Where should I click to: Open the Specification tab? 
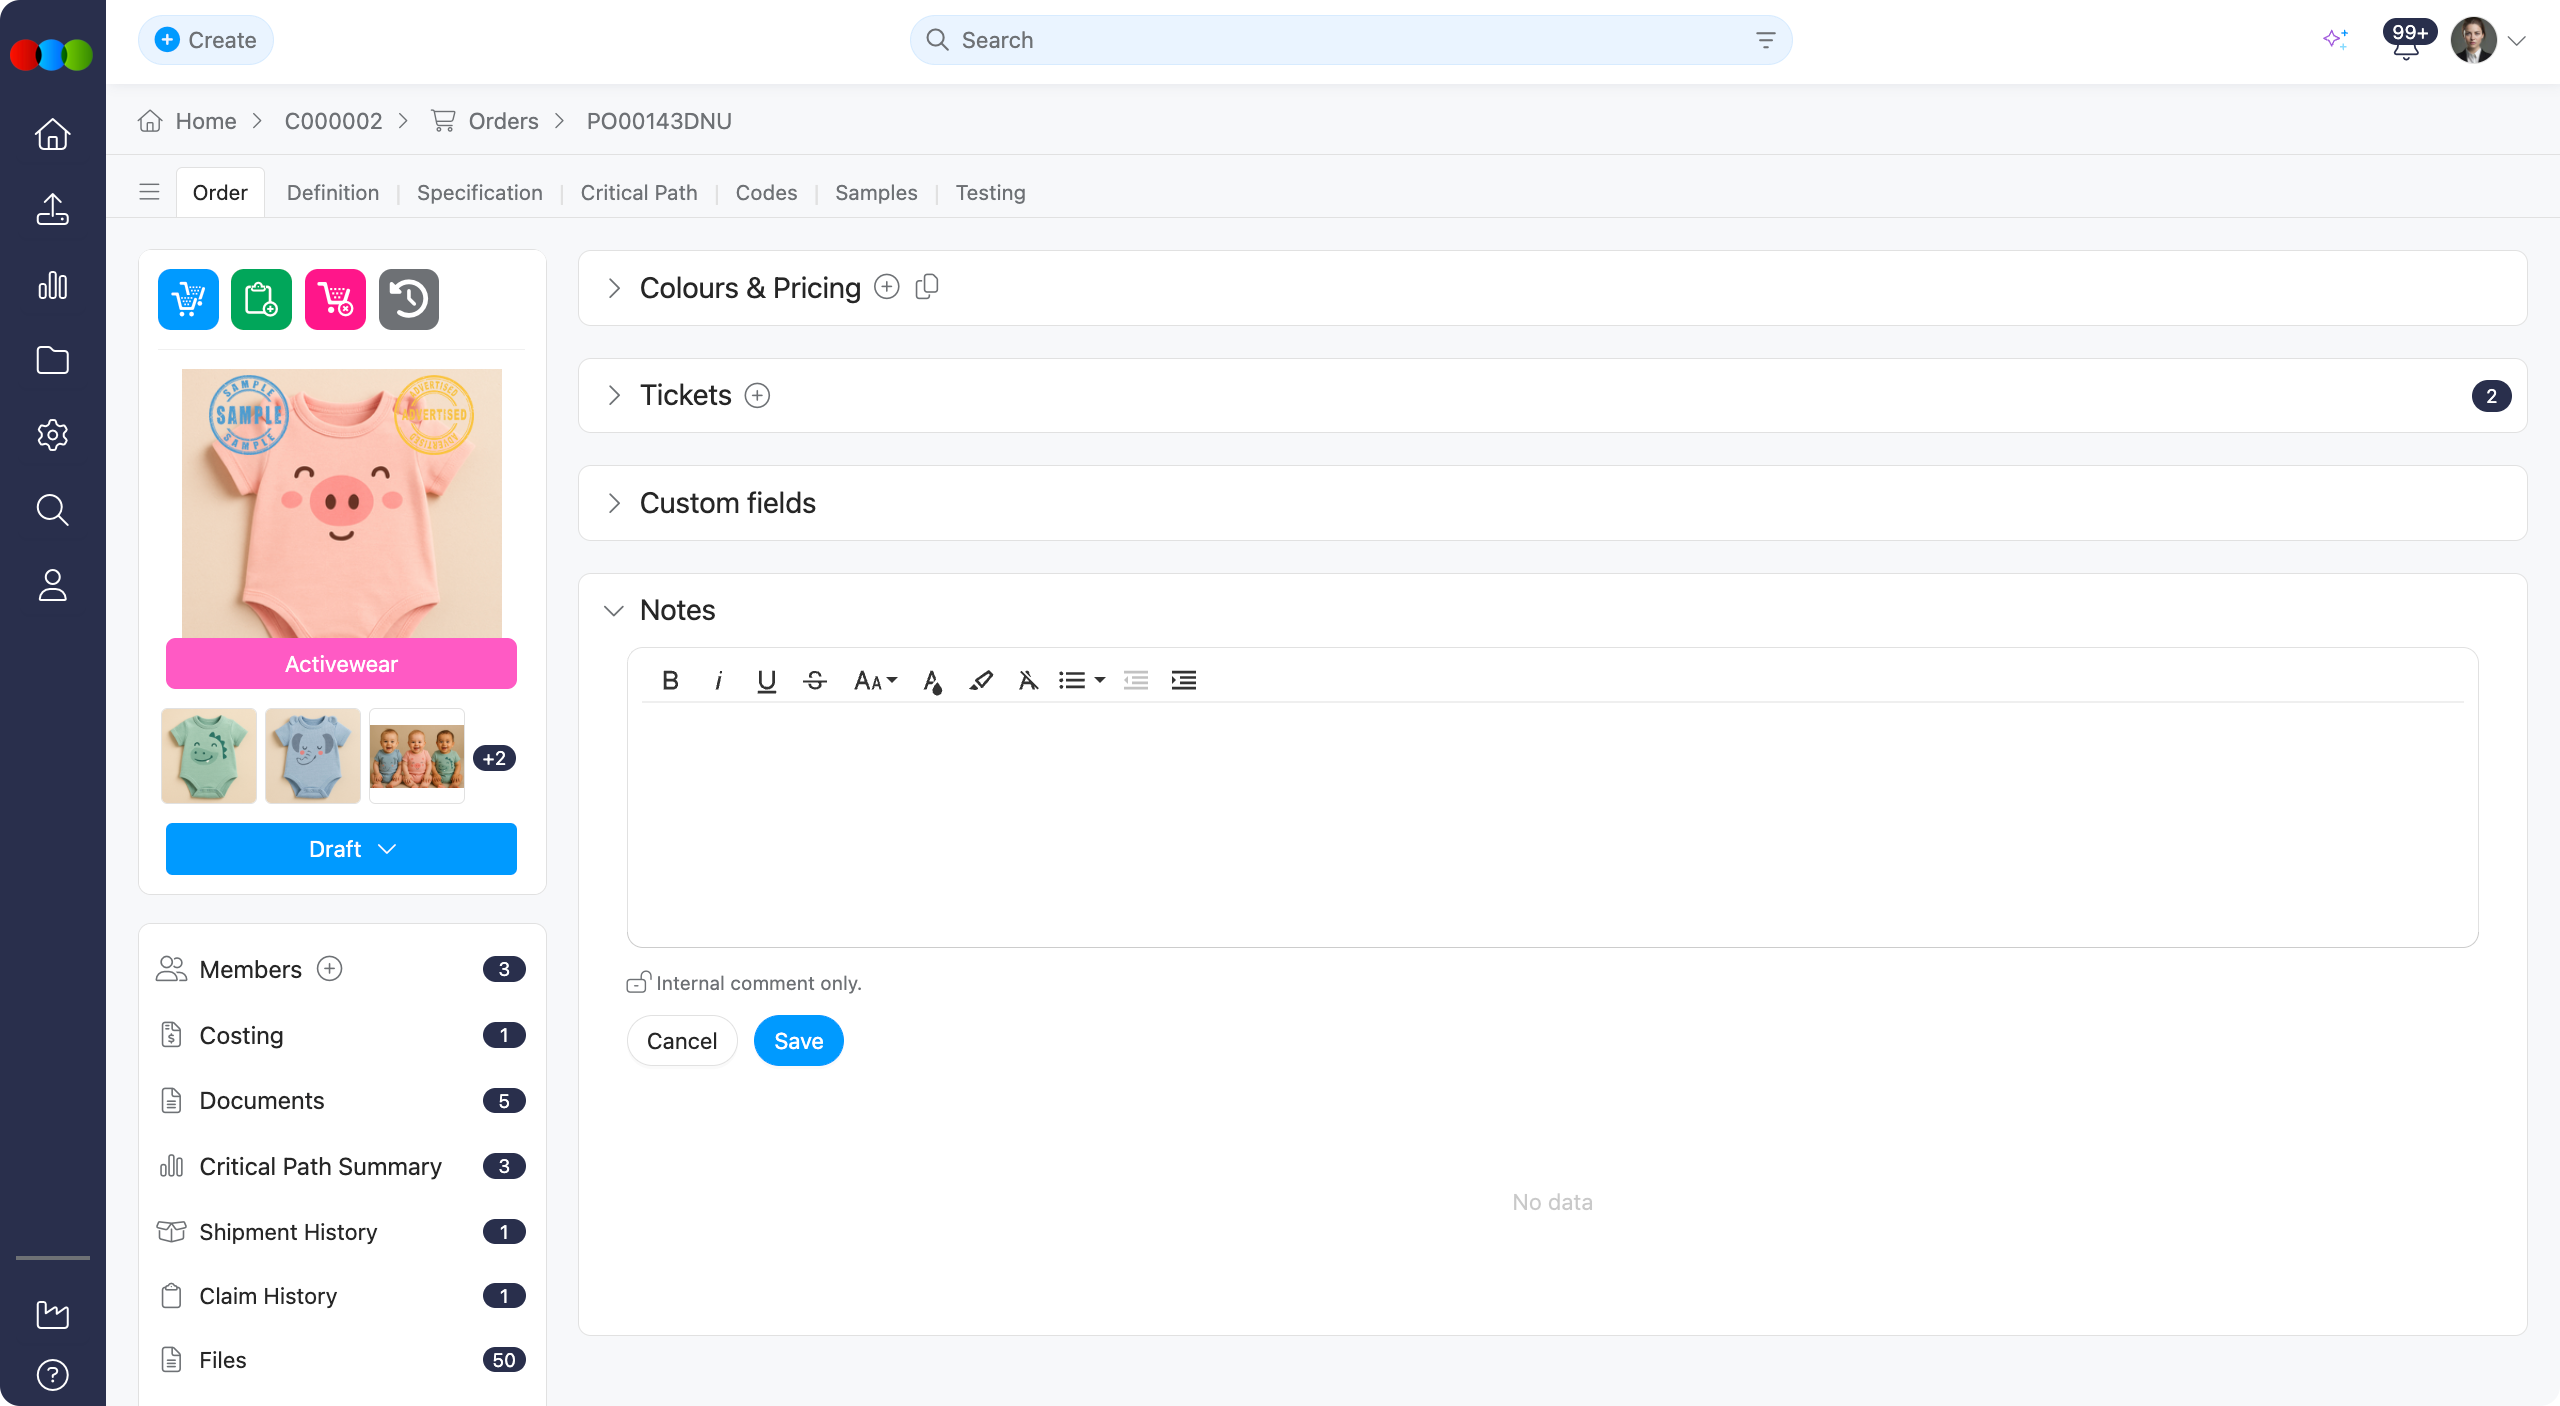(x=479, y=192)
